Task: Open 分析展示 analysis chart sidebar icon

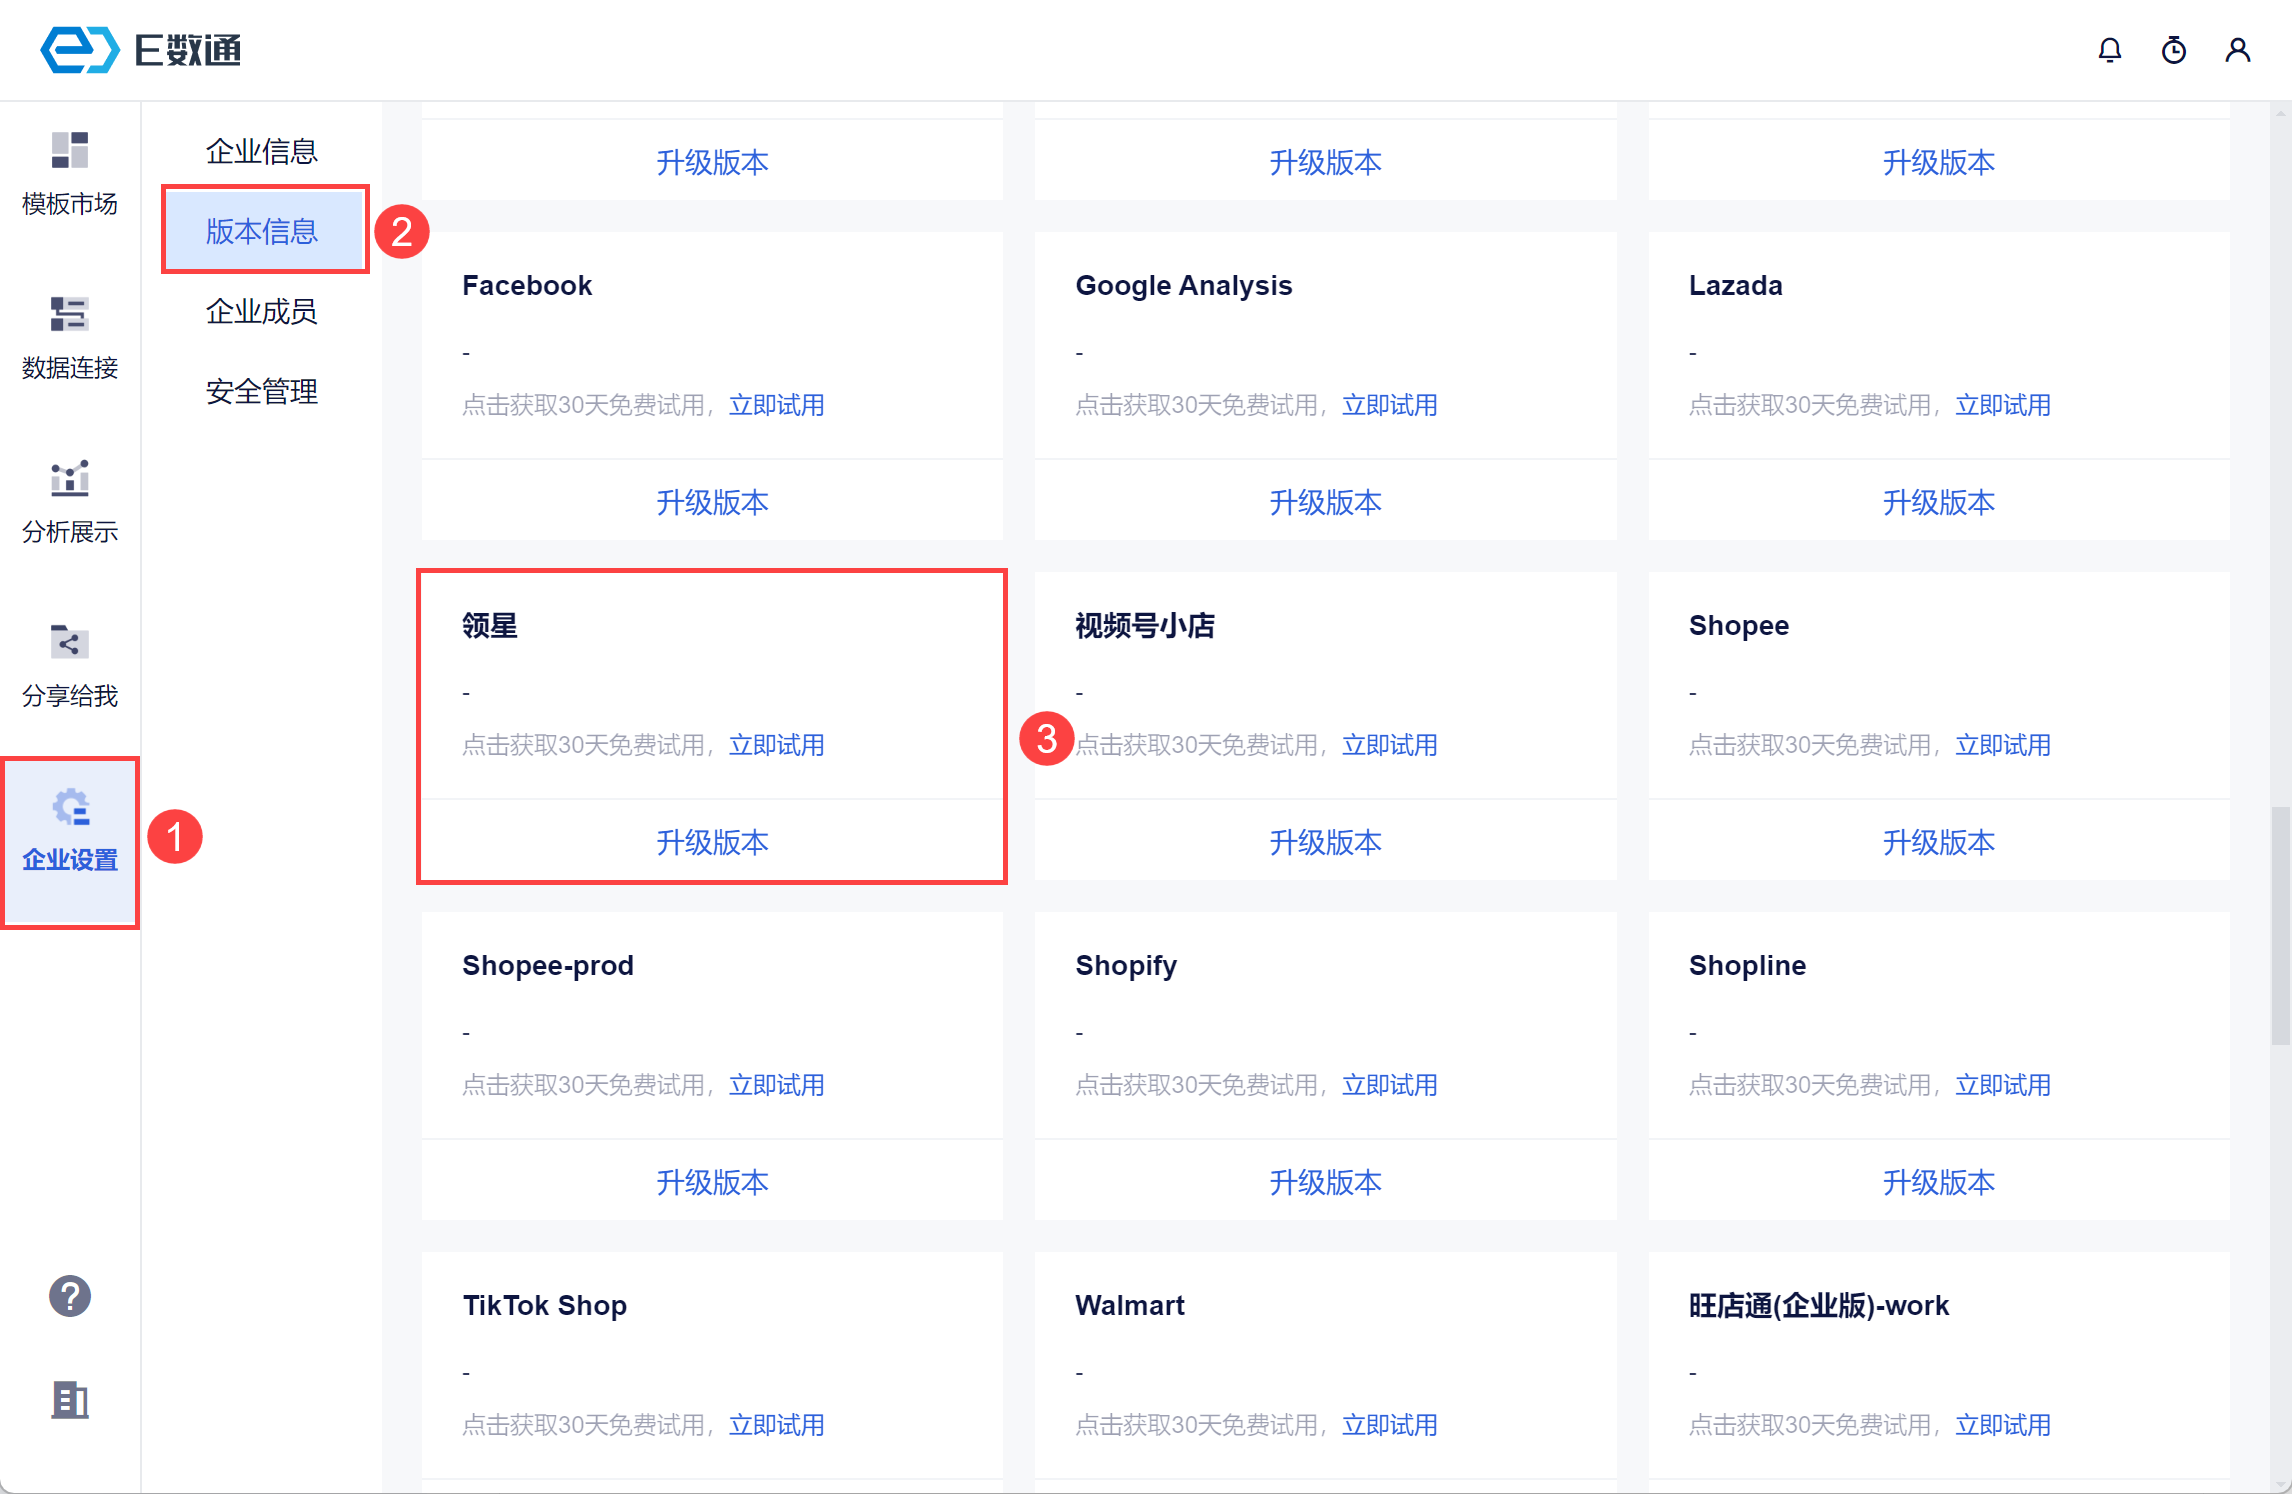Action: pyautogui.click(x=69, y=479)
